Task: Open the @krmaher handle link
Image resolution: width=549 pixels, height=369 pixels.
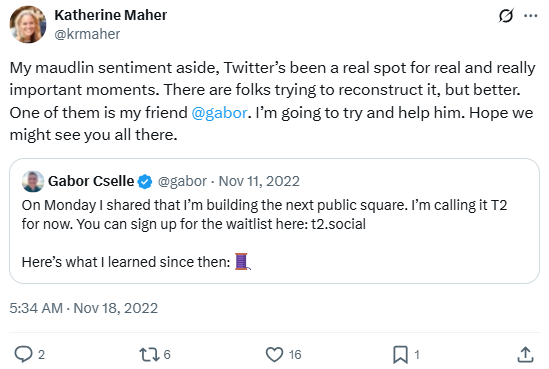Action: [x=87, y=34]
